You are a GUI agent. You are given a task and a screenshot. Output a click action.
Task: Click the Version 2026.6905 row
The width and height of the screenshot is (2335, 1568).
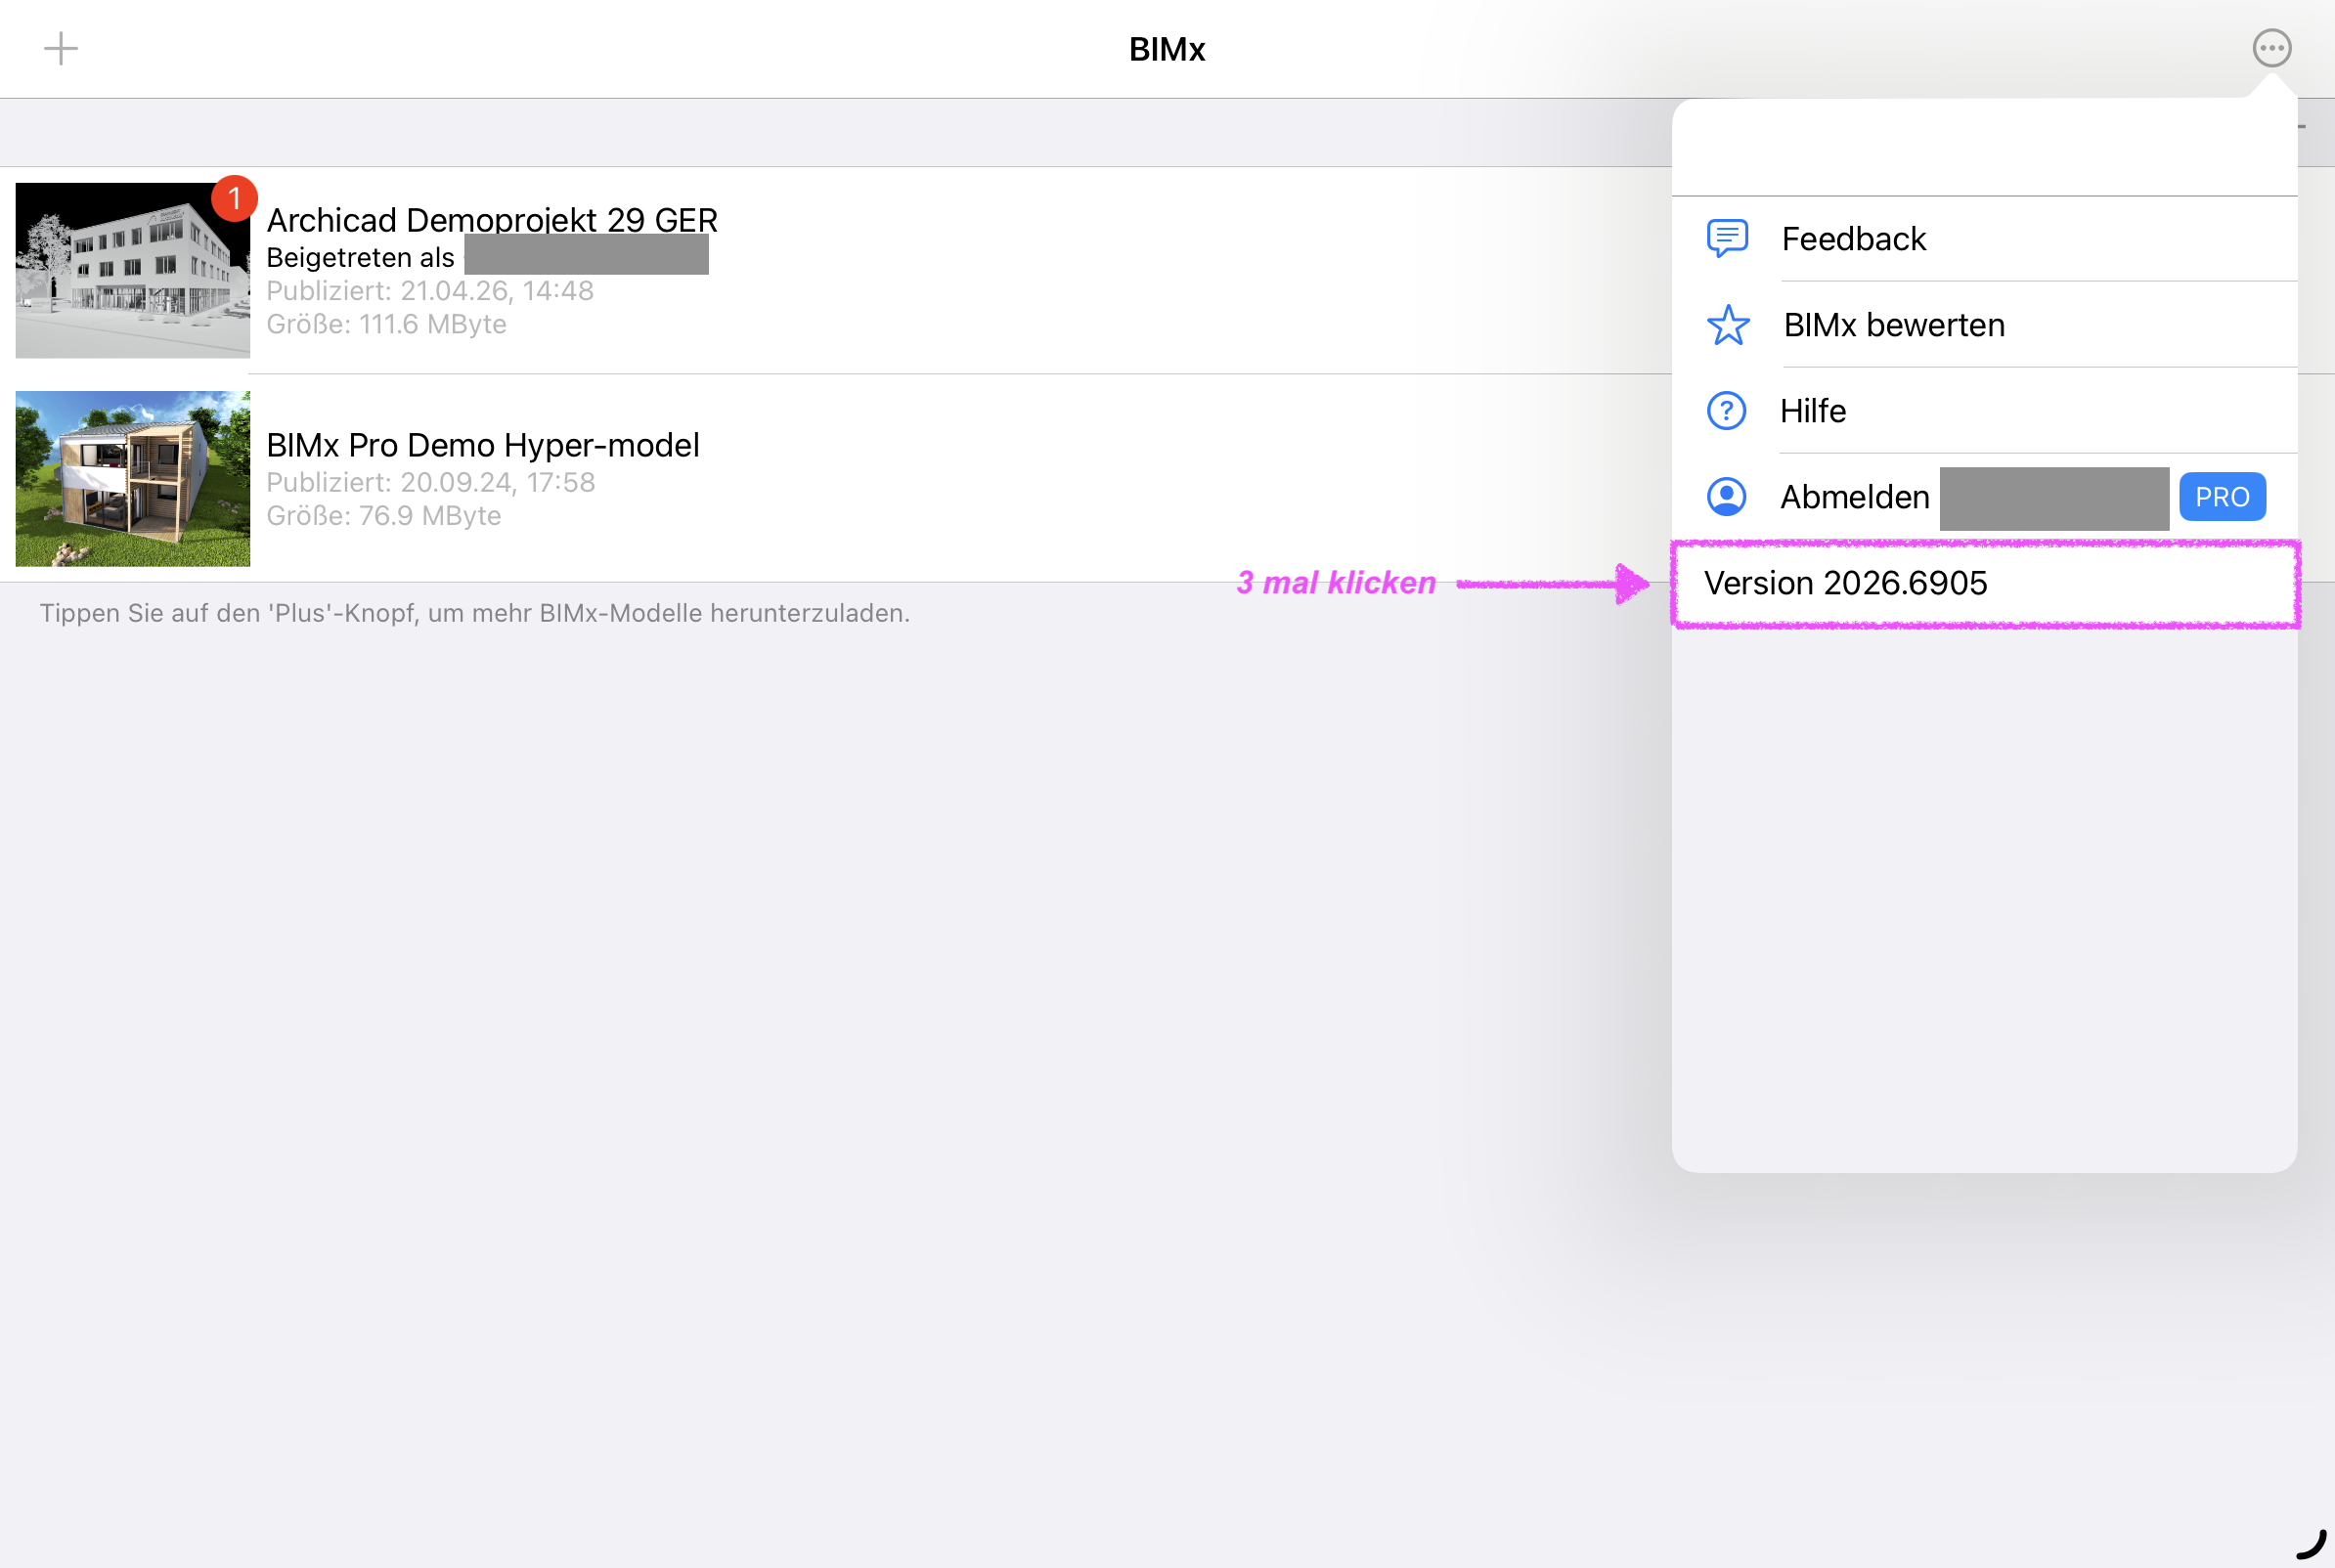pyautogui.click(x=1984, y=584)
